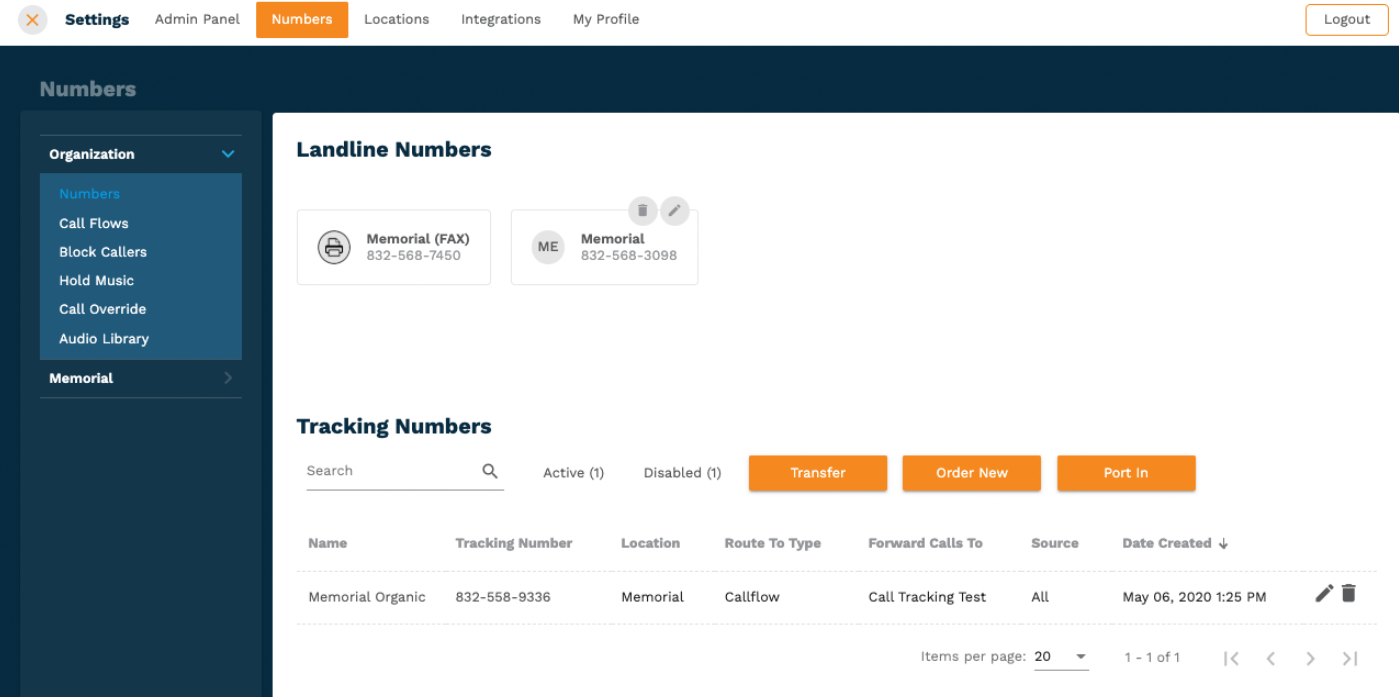This screenshot has width=1399, height=697.
Task: Click the tracking numbers Search field
Action: pos(390,471)
